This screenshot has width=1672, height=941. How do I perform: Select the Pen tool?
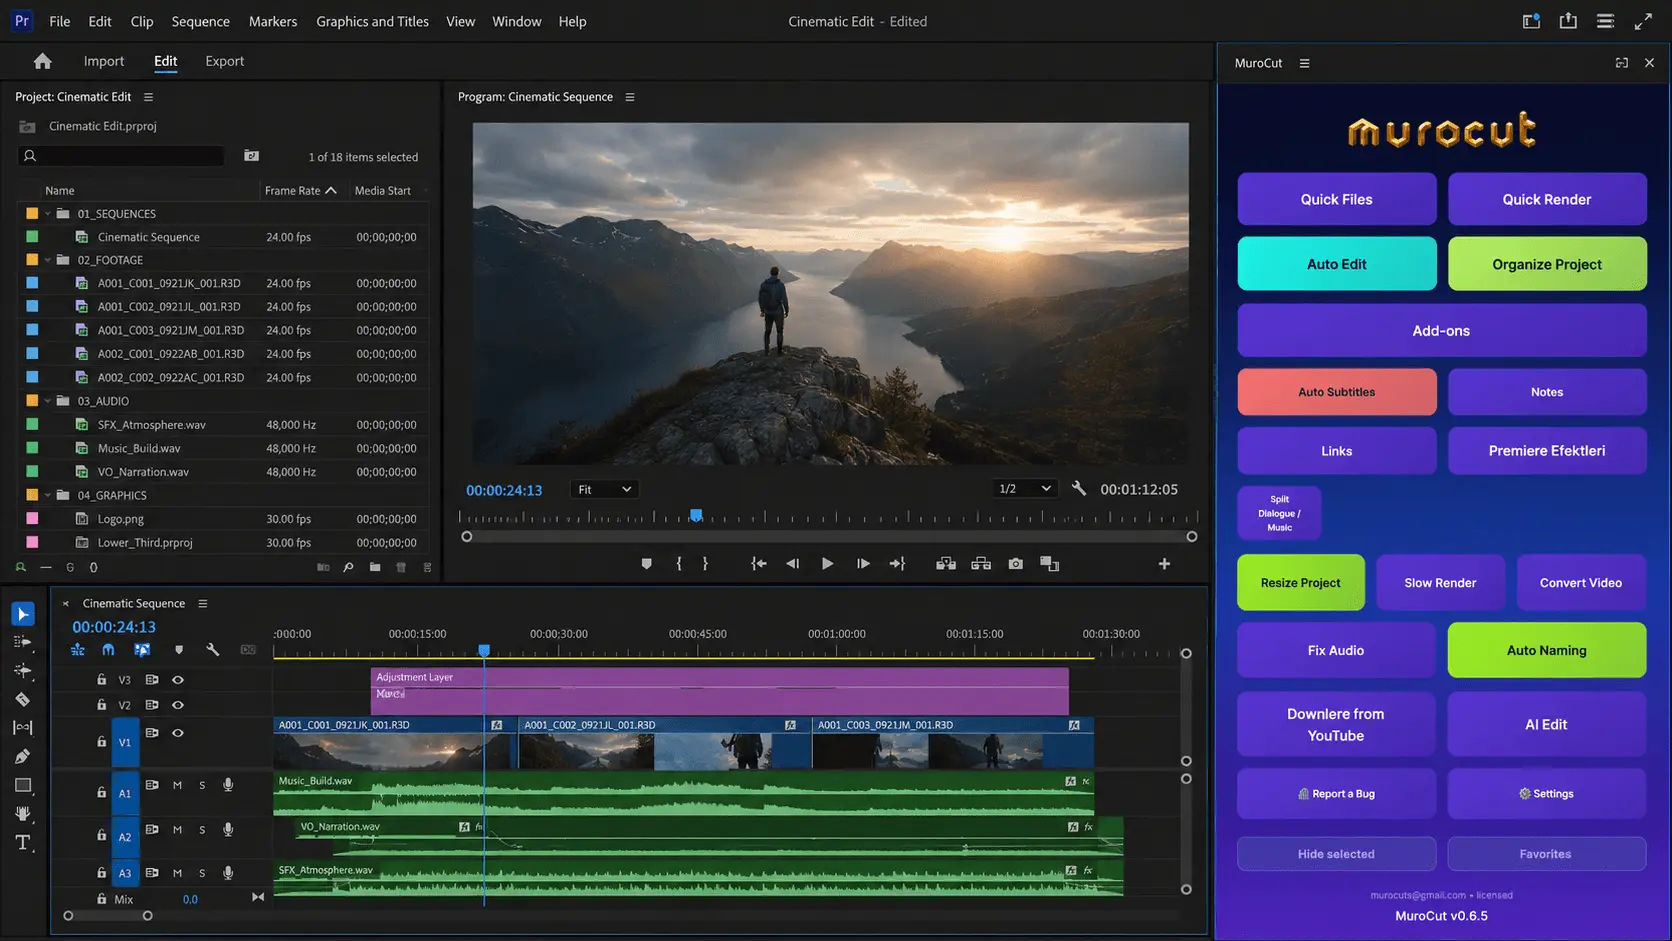(x=23, y=757)
